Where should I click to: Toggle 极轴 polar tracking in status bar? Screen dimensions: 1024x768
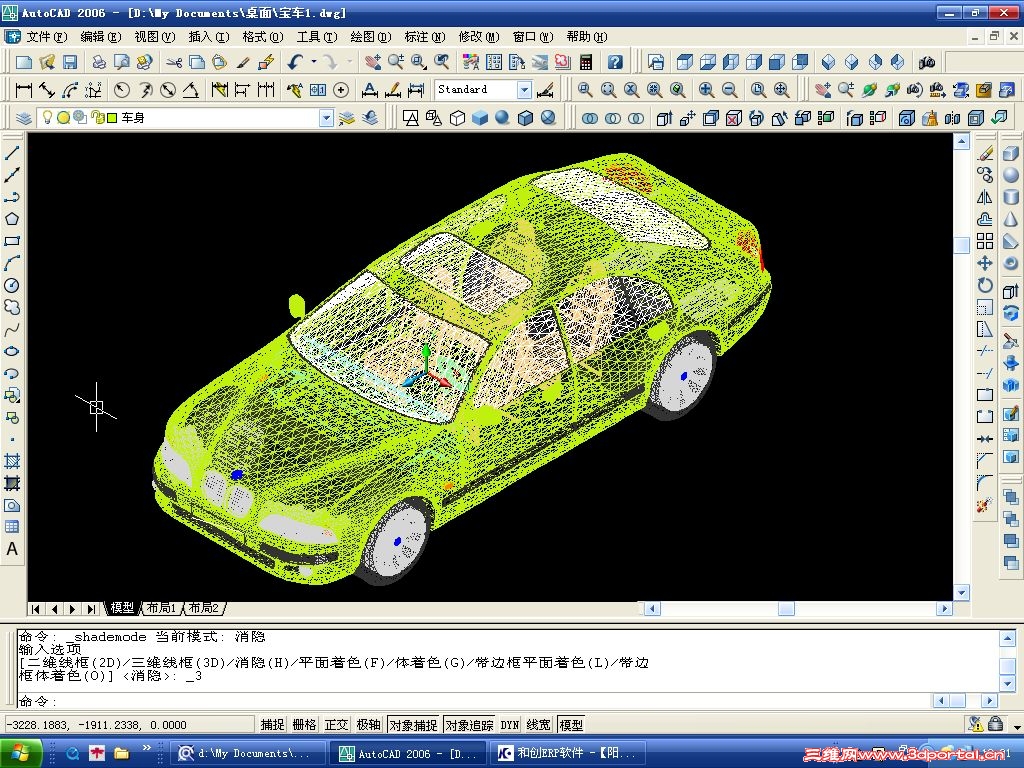tap(368, 724)
